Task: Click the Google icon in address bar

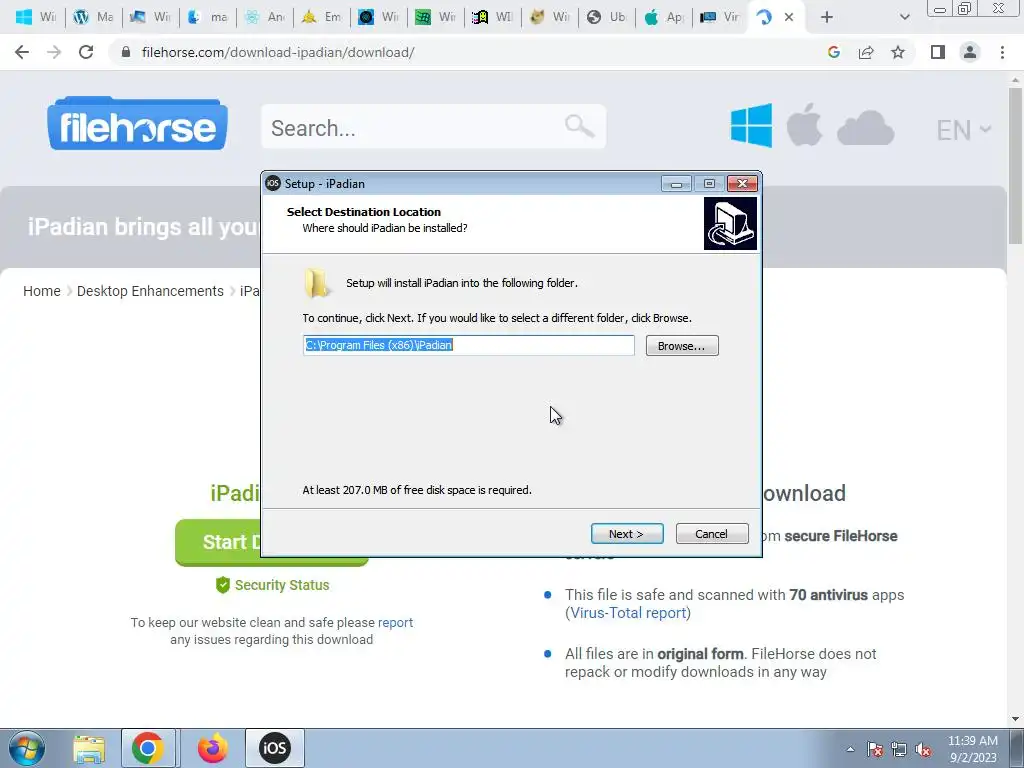Action: (833, 52)
